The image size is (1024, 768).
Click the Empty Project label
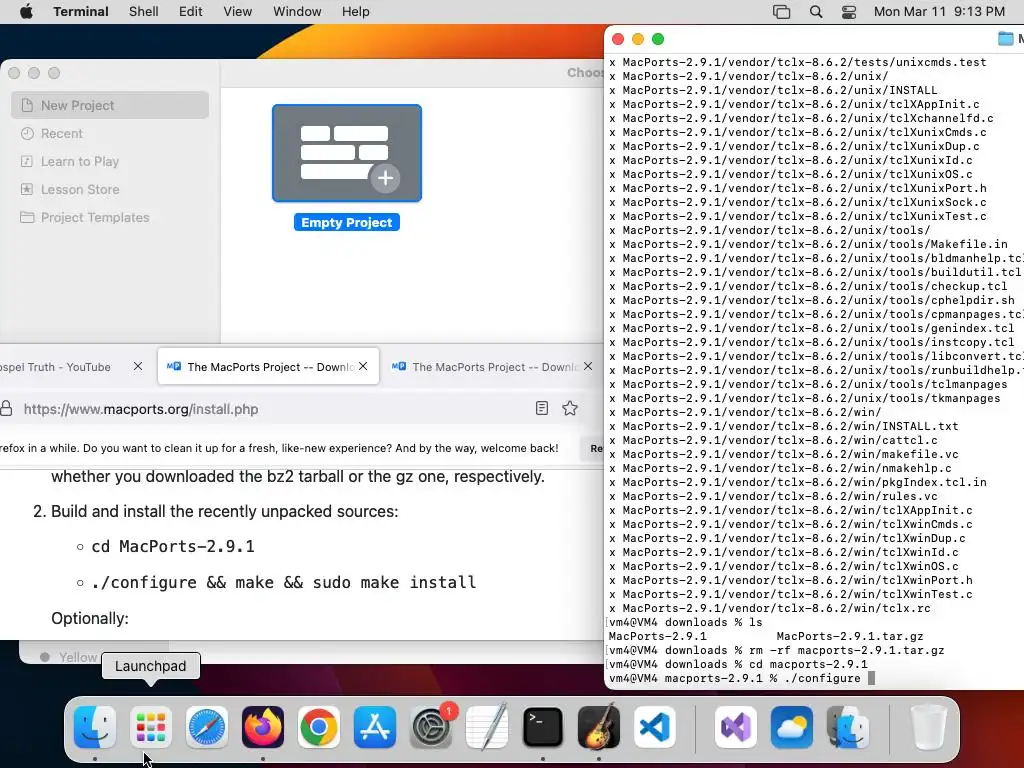347,223
